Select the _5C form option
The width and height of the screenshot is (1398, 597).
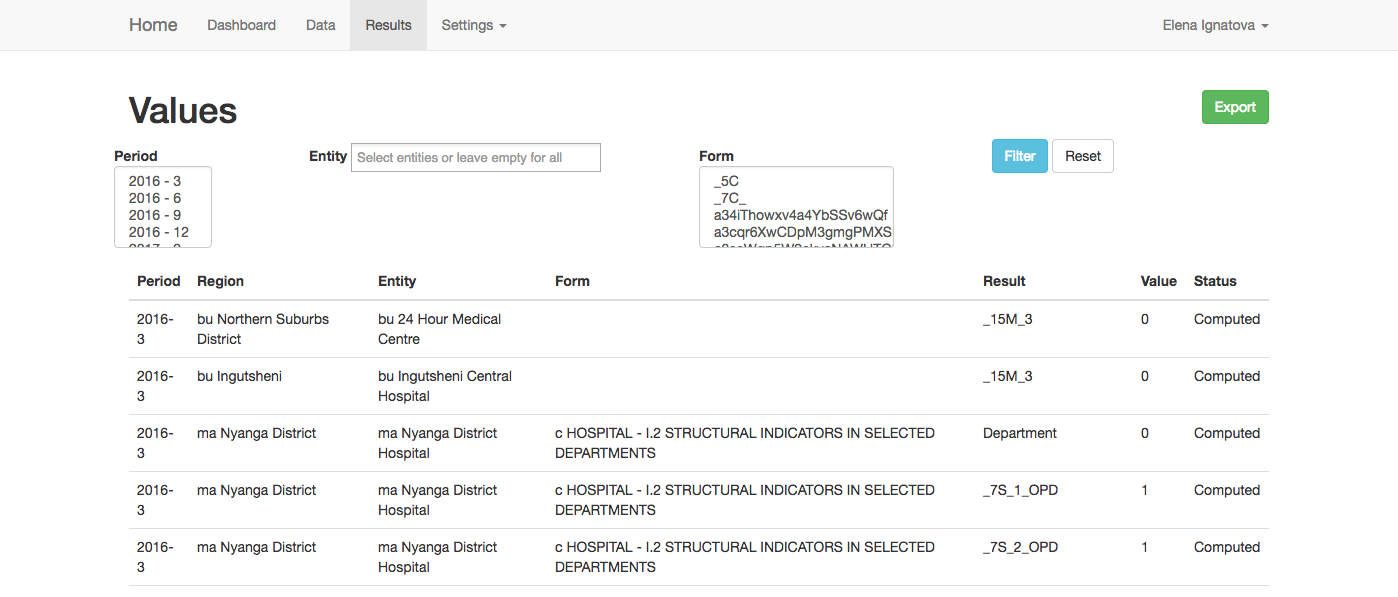[x=726, y=181]
